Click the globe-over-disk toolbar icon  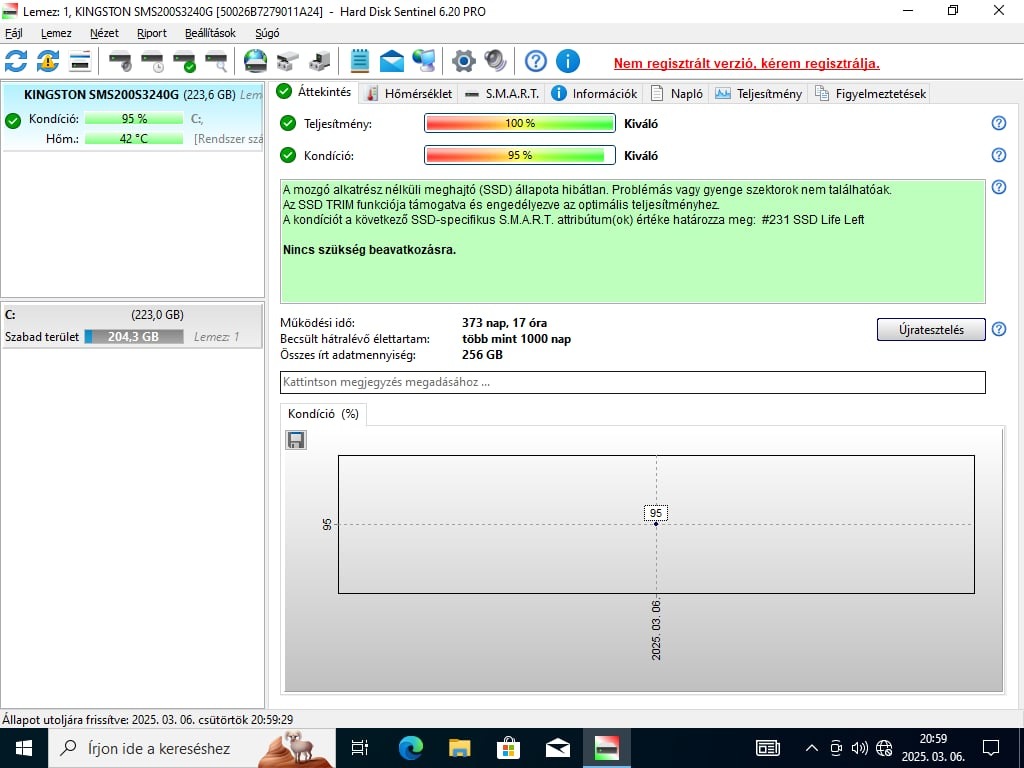click(255, 61)
